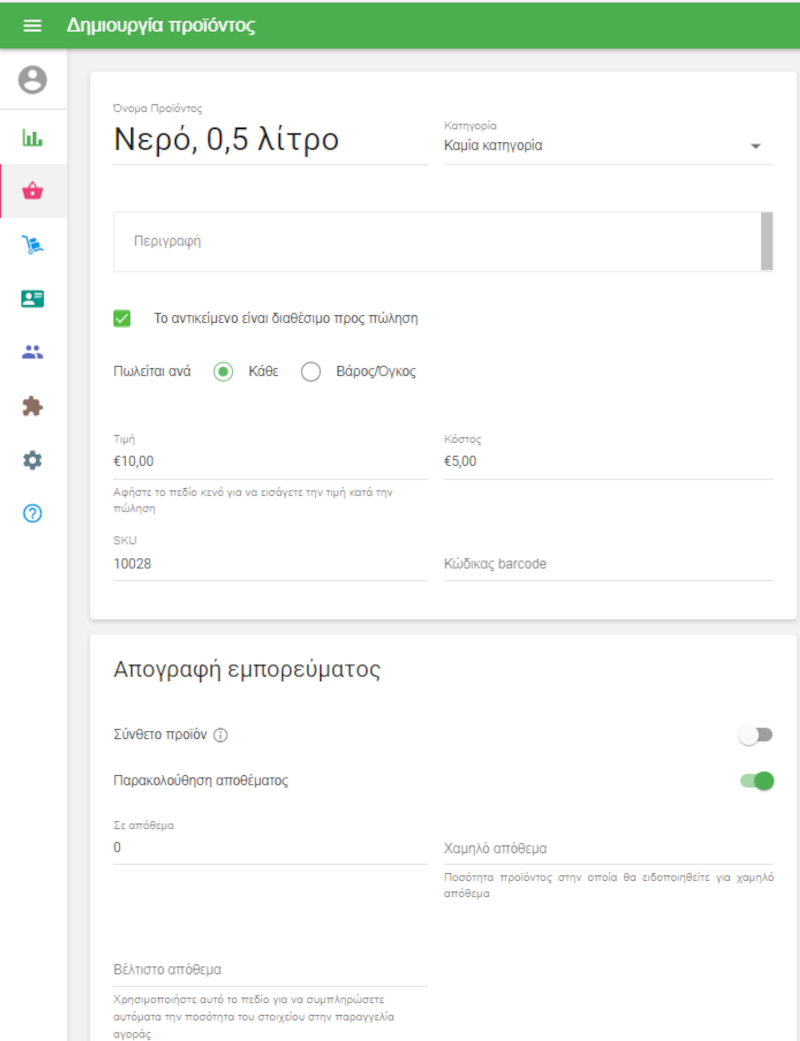Open the integrations puzzle piece icon
The image size is (800, 1041).
[x=33, y=406]
